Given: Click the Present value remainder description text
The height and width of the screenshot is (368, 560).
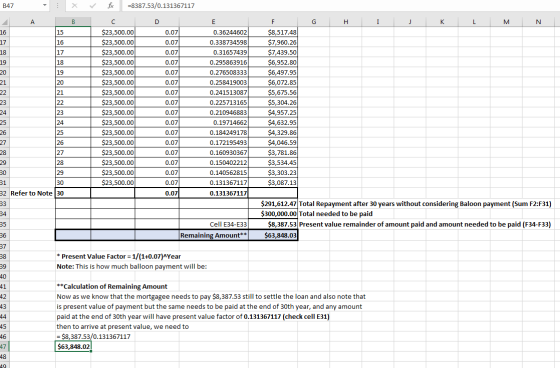Looking at the screenshot, I should click(x=425, y=224).
